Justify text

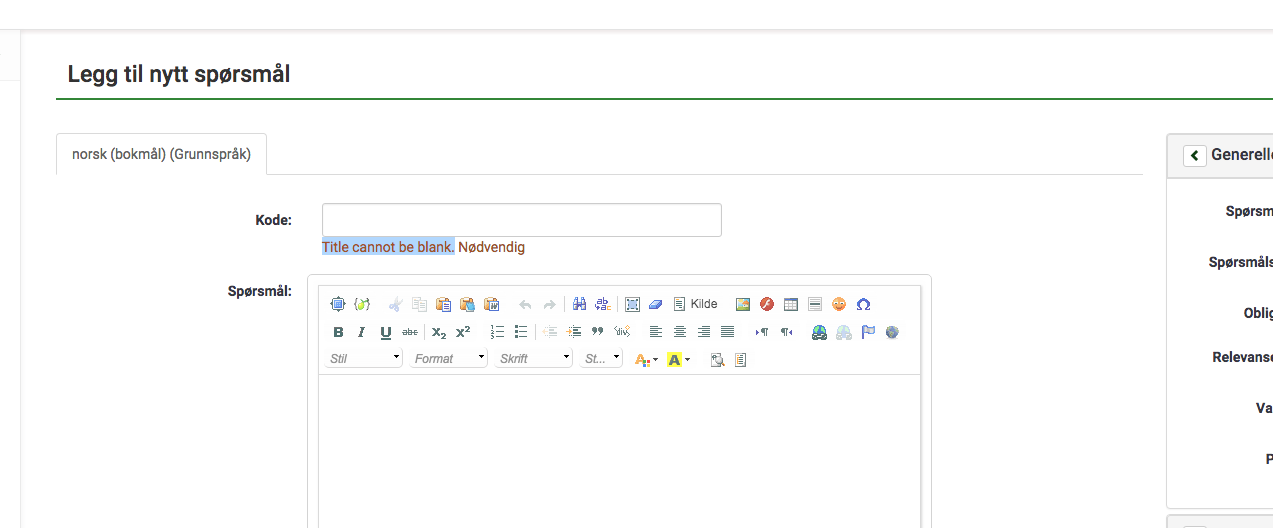click(x=728, y=332)
